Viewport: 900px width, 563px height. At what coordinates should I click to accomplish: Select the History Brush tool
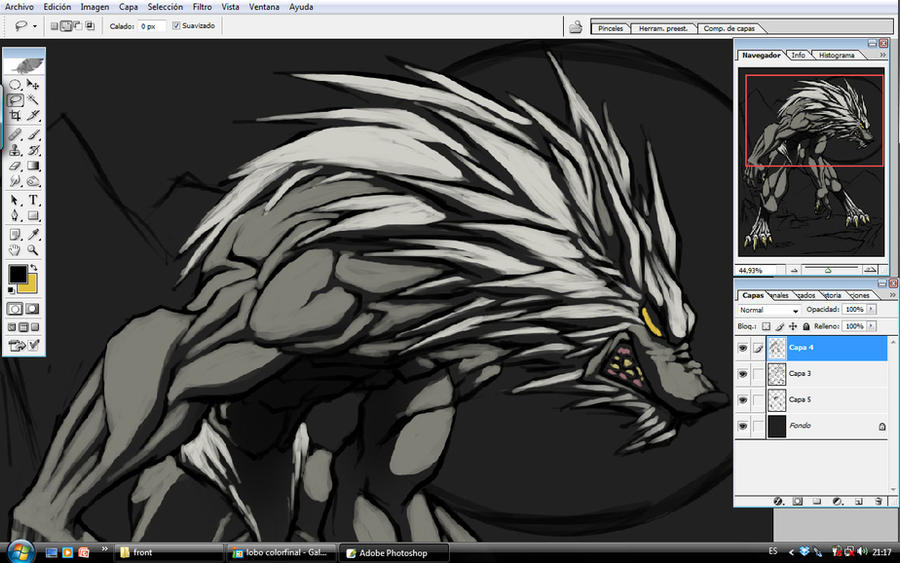pyautogui.click(x=33, y=150)
